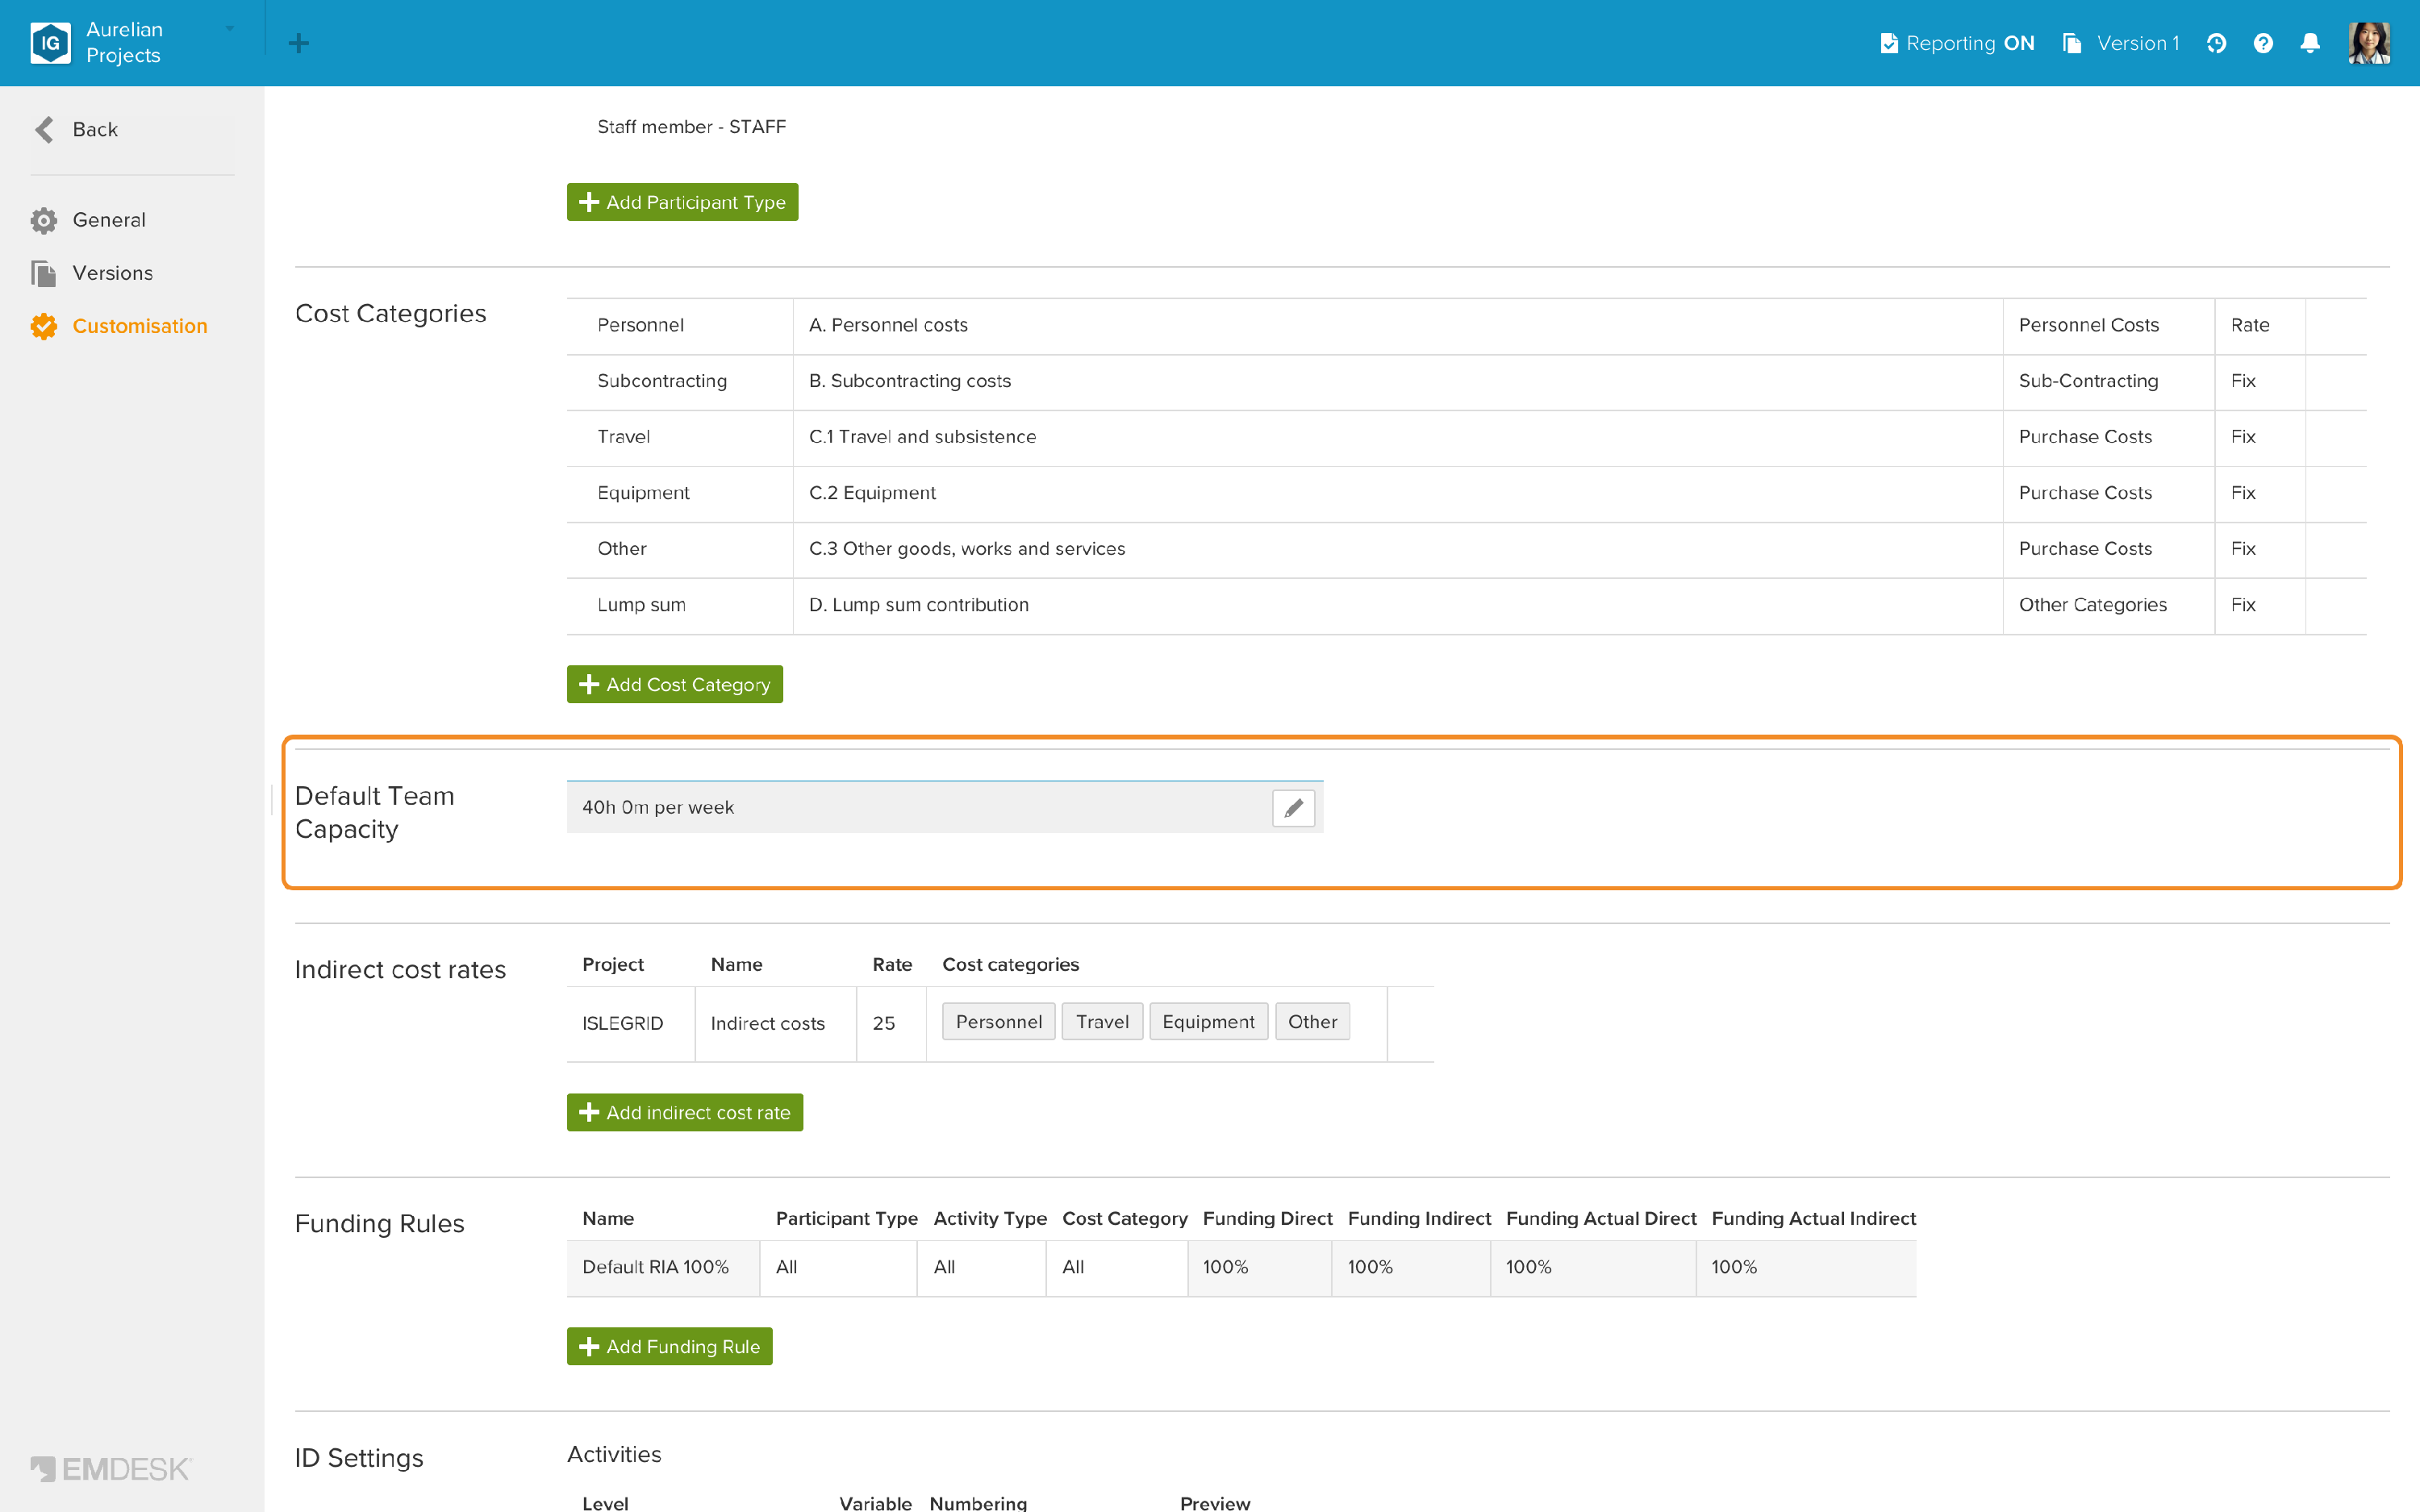The image size is (2420, 1512).
Task: Open Versions in the sidebar
Action: [x=92, y=273]
